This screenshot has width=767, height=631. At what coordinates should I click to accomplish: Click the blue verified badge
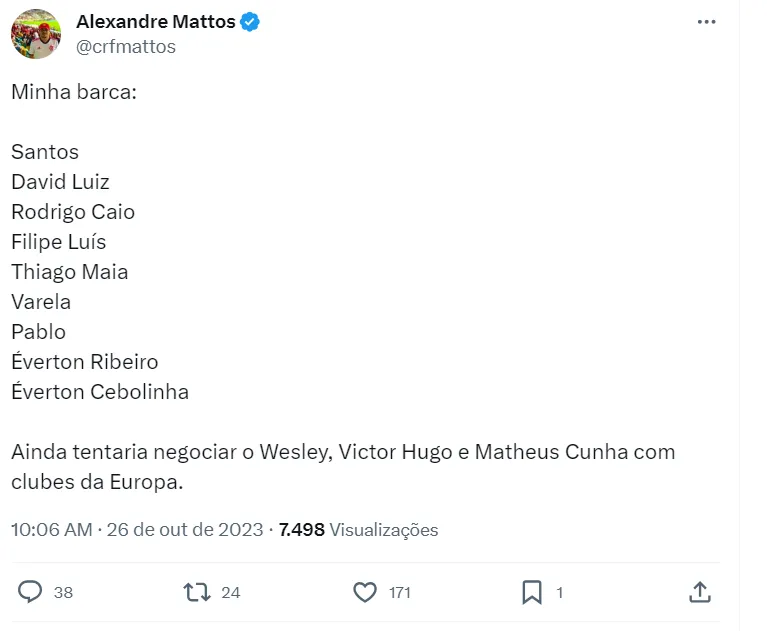(x=250, y=22)
